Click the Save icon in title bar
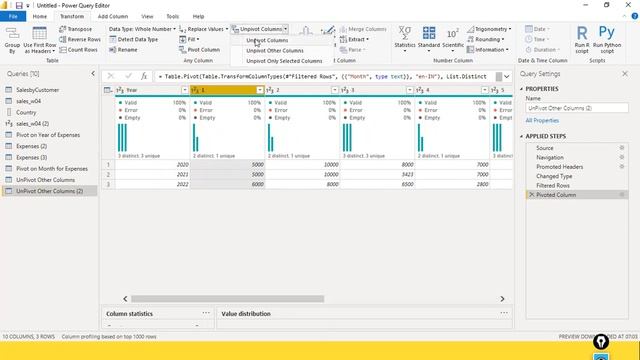This screenshot has height=360, width=640. tap(19, 5)
